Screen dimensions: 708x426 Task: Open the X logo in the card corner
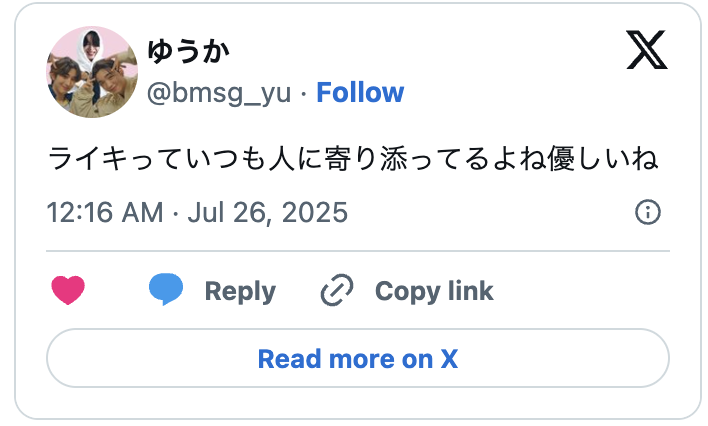click(x=647, y=50)
